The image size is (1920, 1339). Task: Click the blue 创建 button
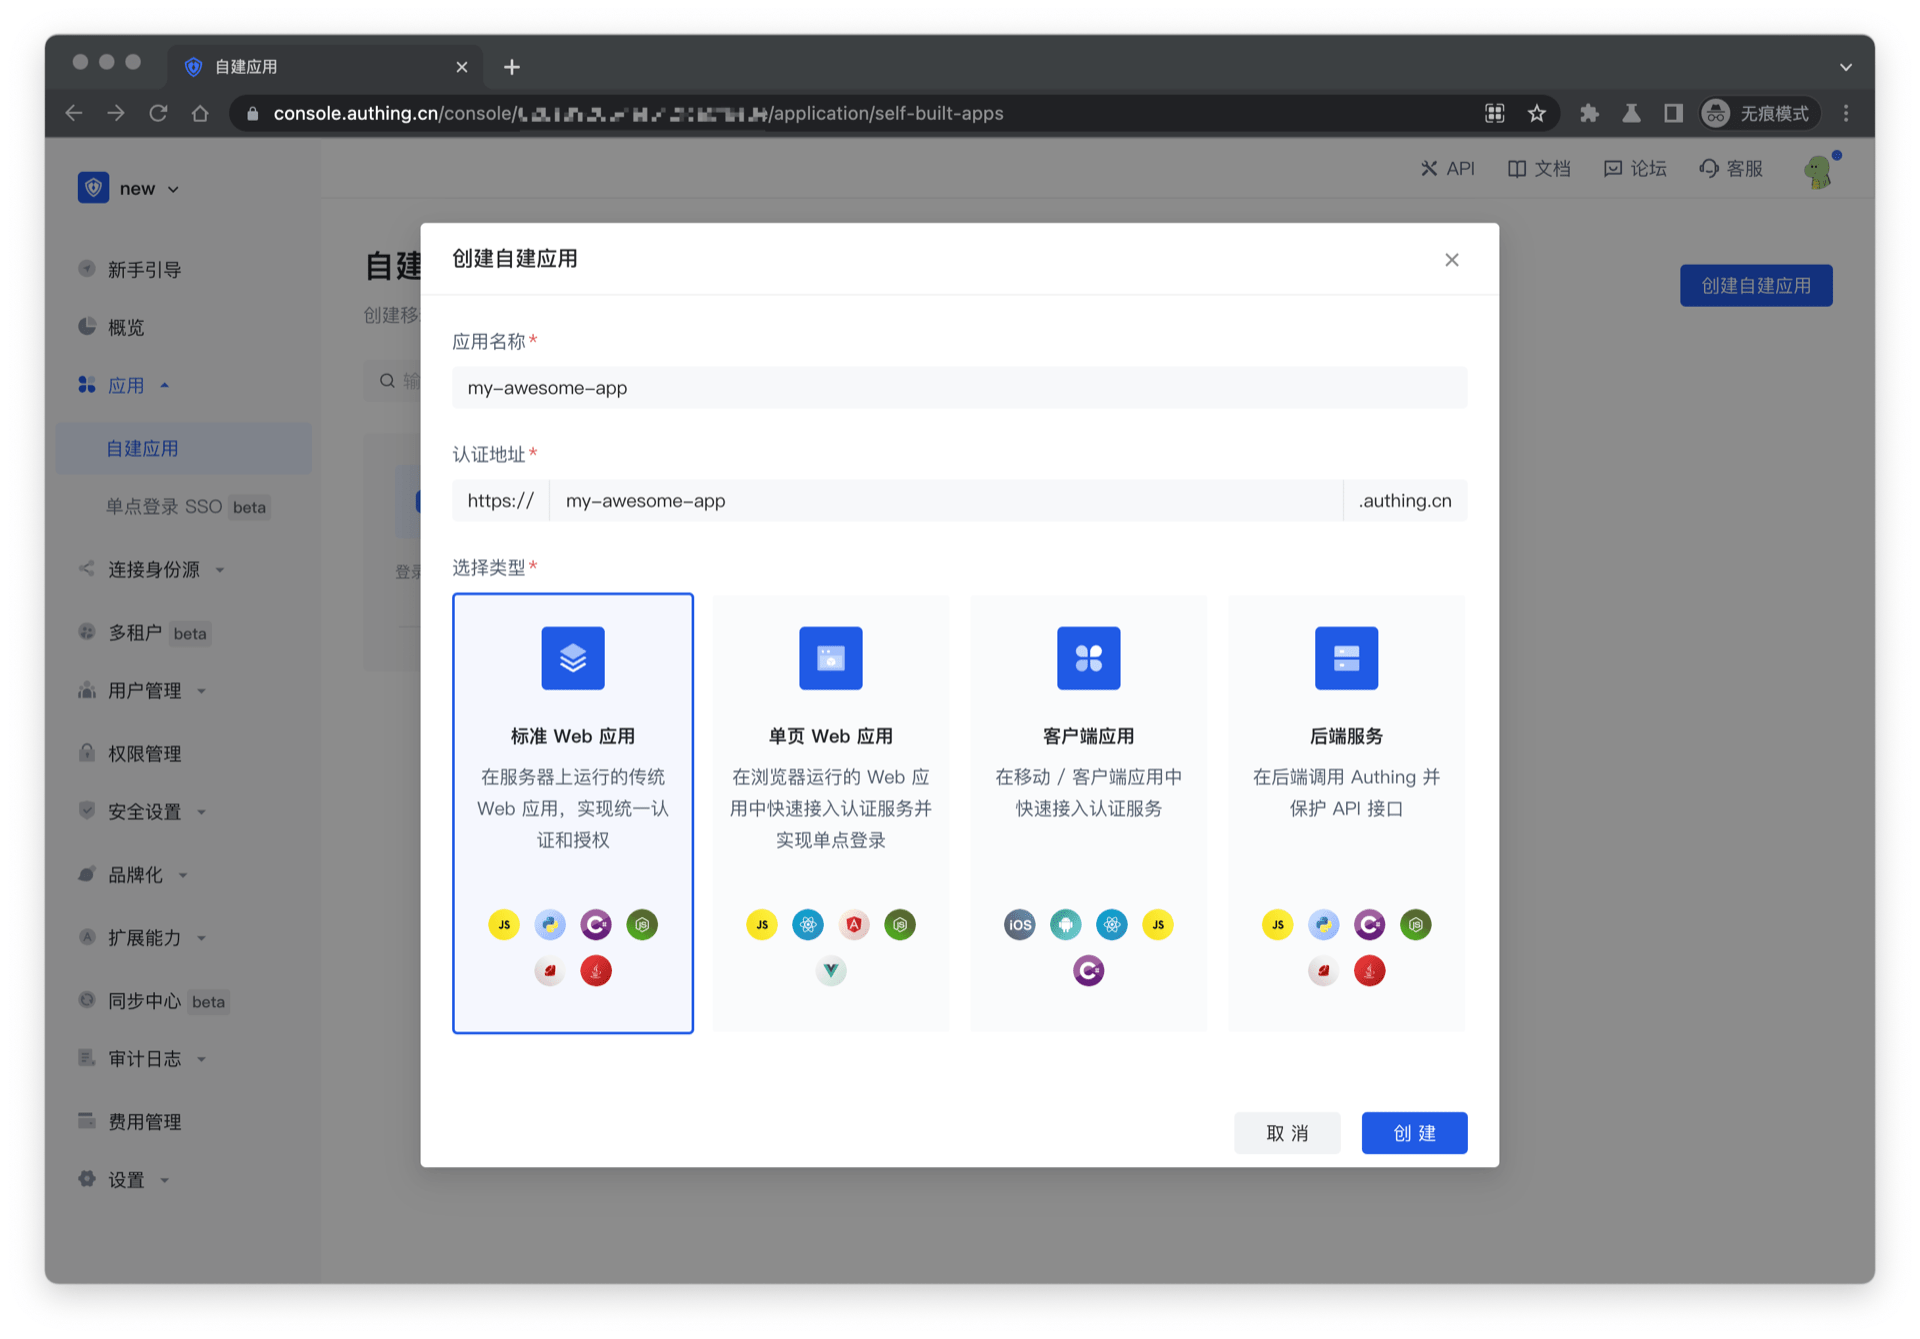coord(1413,1132)
